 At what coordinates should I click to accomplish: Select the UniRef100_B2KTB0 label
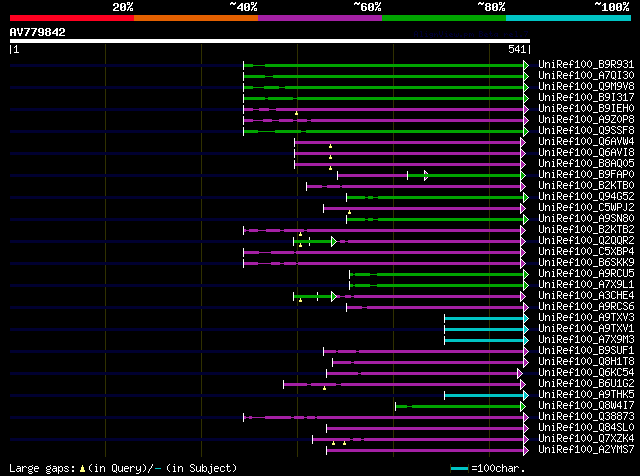coord(586,186)
